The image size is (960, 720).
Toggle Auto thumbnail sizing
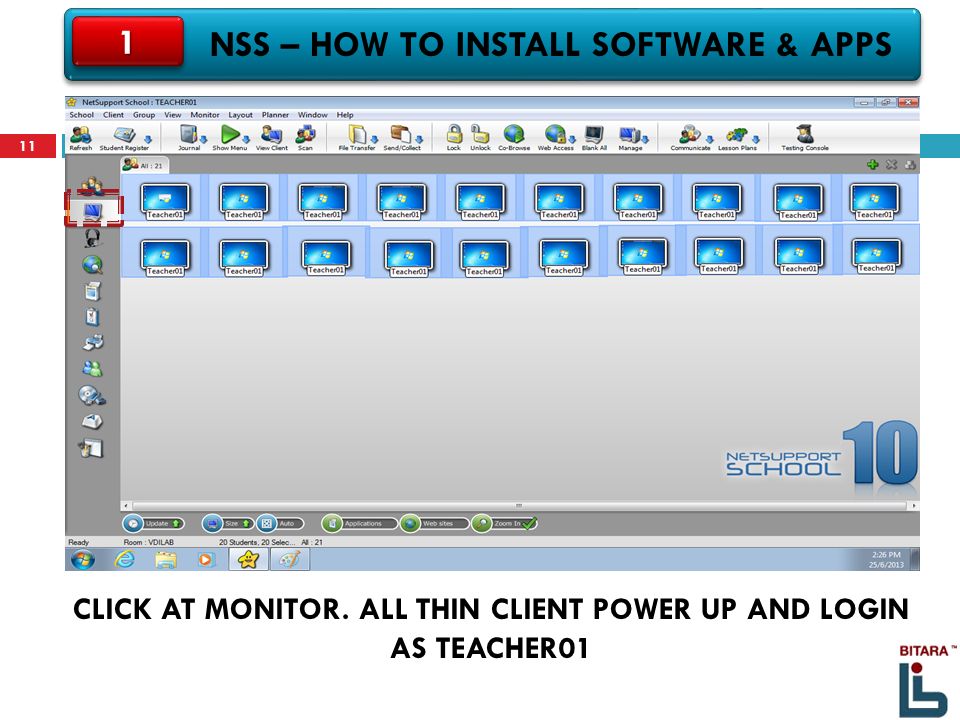click(x=279, y=523)
